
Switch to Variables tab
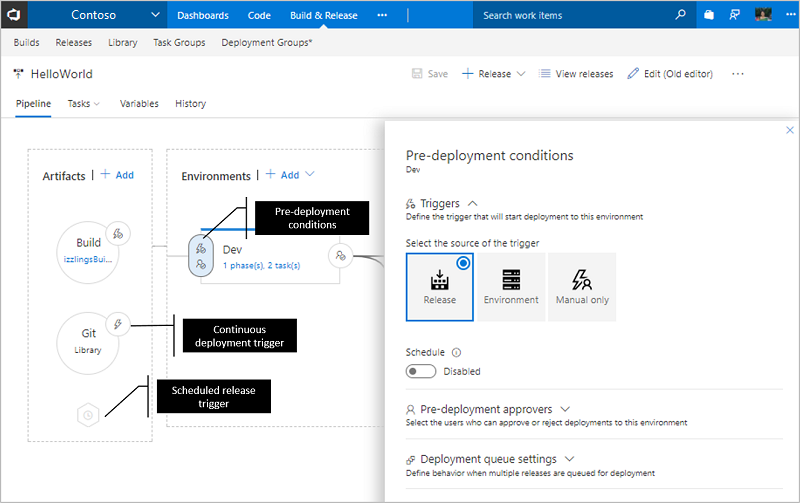point(139,104)
